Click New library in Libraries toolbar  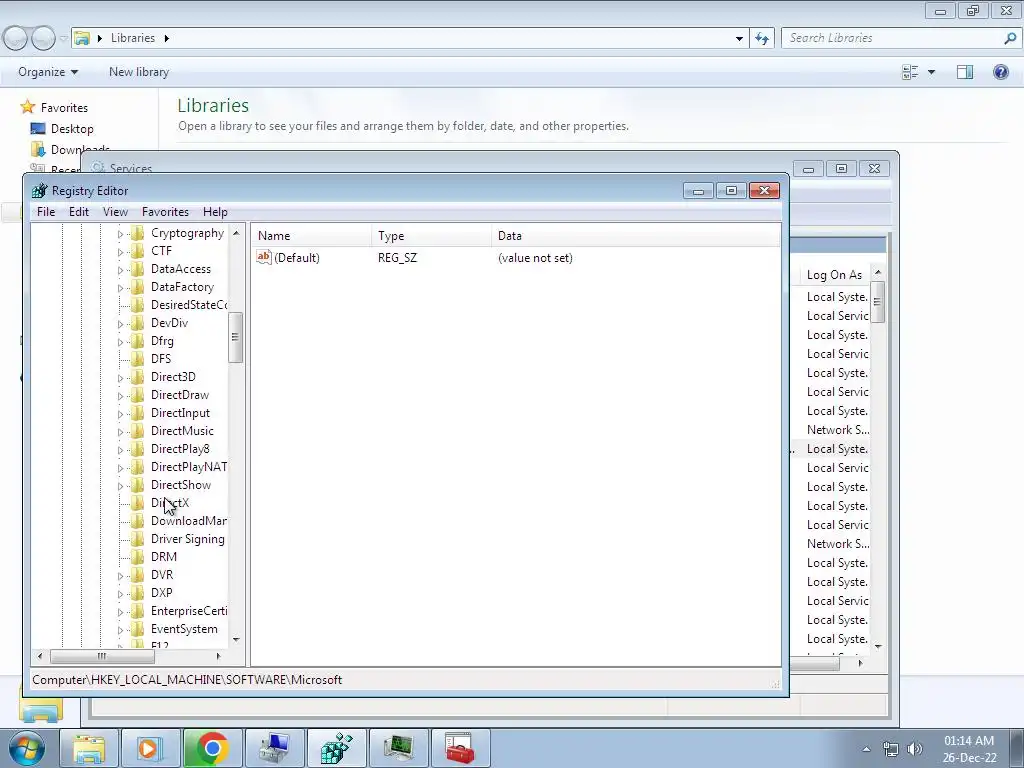pyautogui.click(x=138, y=72)
